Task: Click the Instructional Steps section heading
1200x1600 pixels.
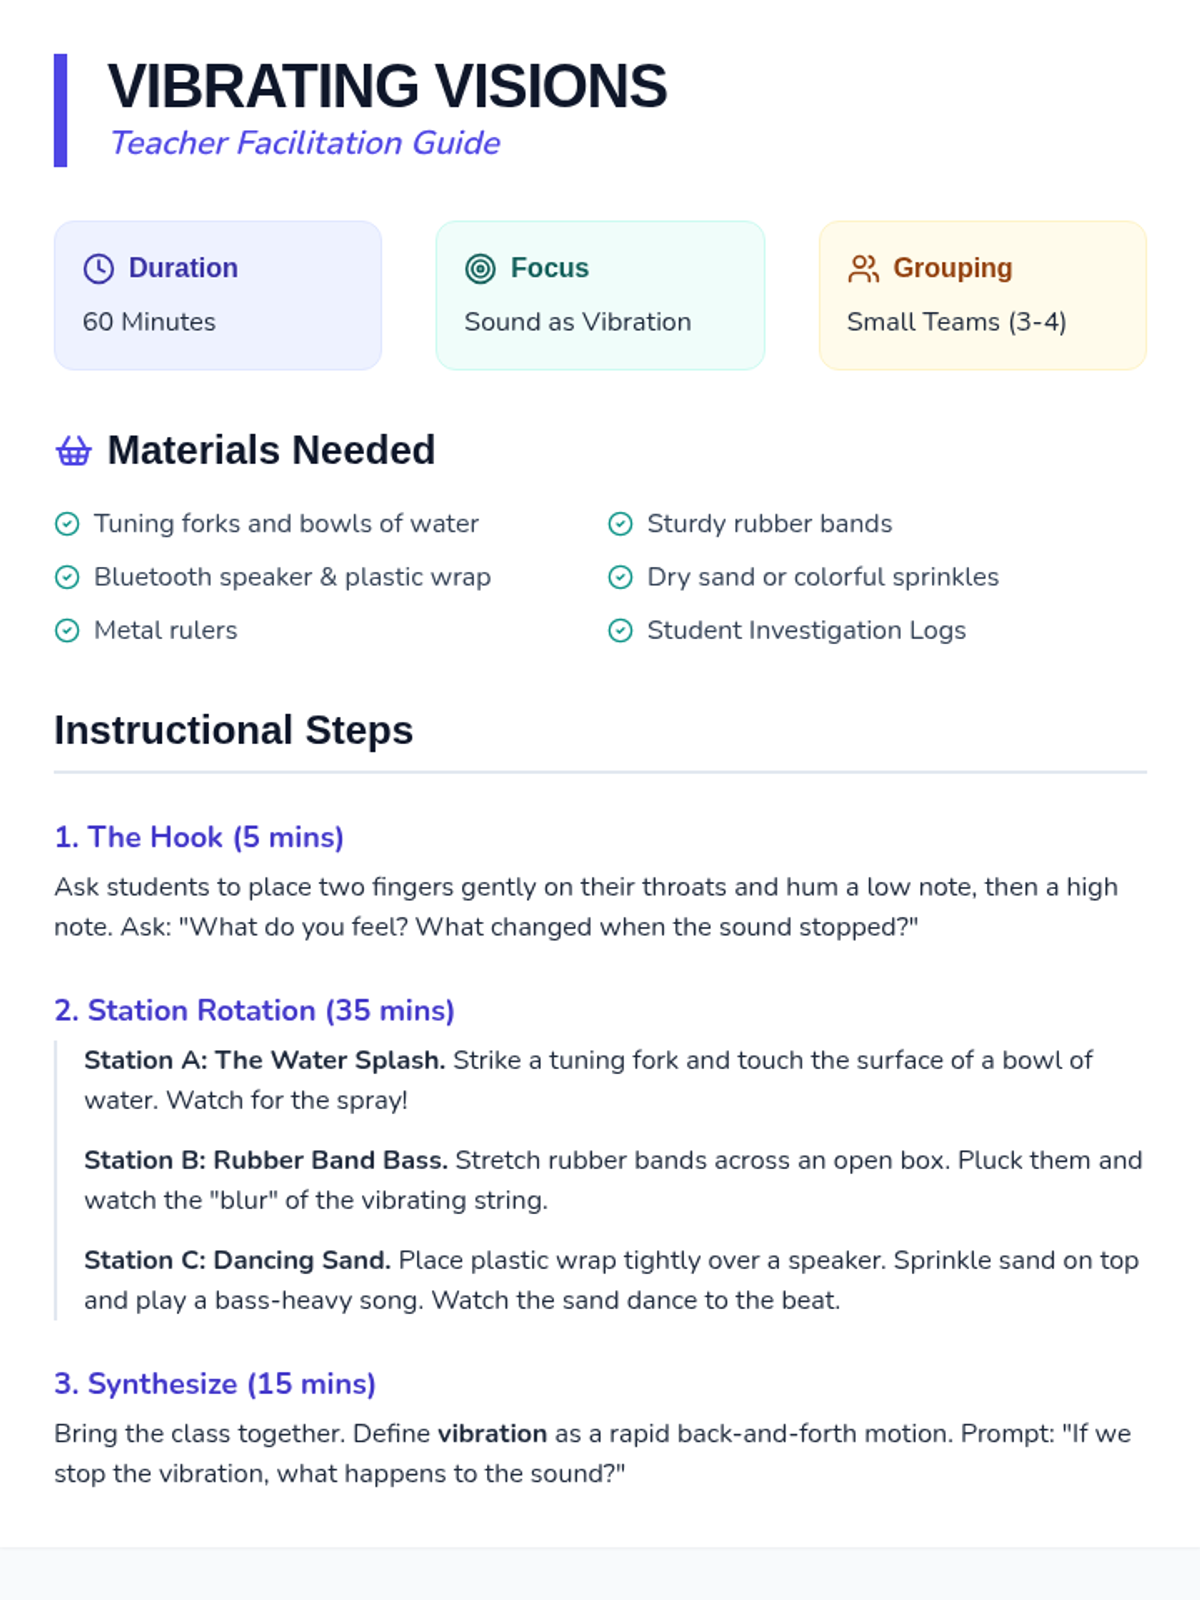Action: (x=233, y=730)
